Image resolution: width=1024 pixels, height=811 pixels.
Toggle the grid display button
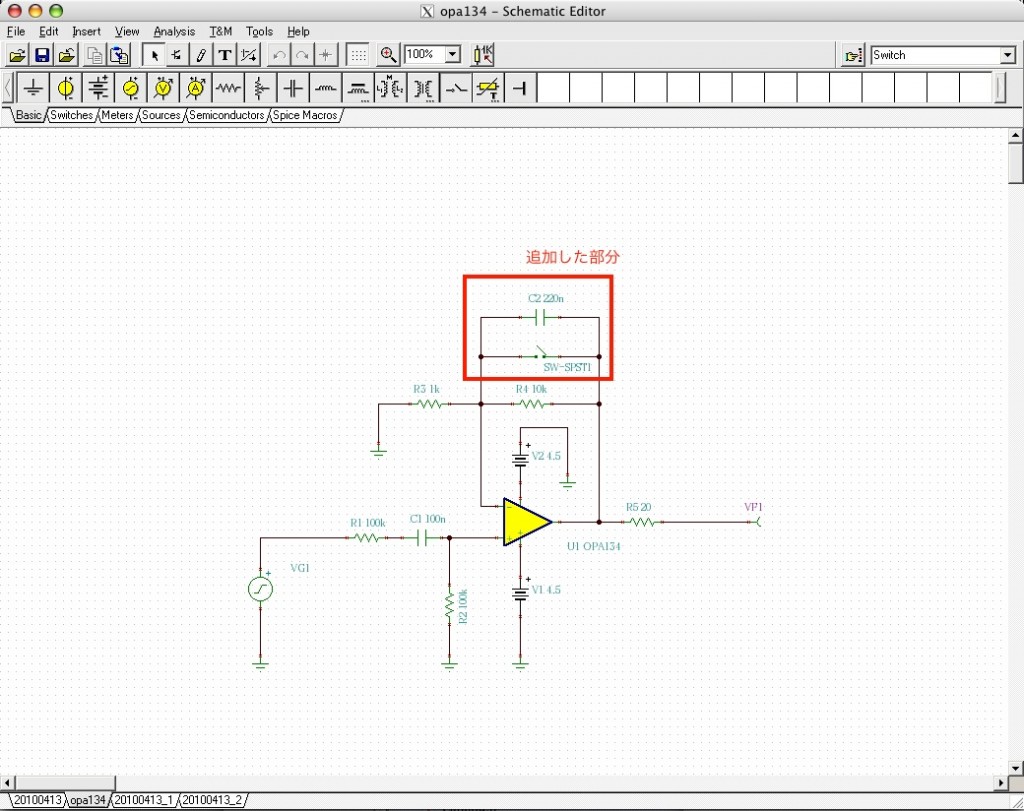click(x=357, y=55)
